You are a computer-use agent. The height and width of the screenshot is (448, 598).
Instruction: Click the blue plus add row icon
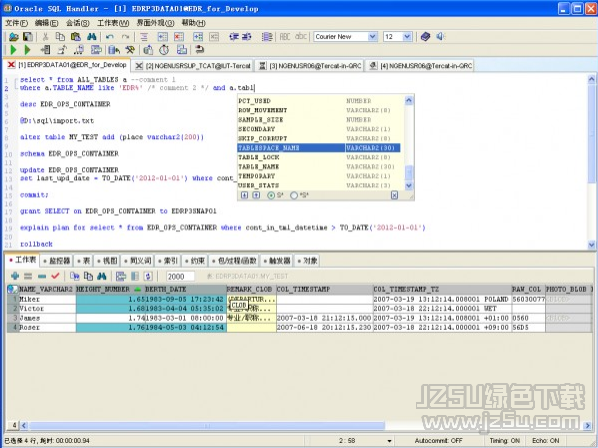point(15,276)
